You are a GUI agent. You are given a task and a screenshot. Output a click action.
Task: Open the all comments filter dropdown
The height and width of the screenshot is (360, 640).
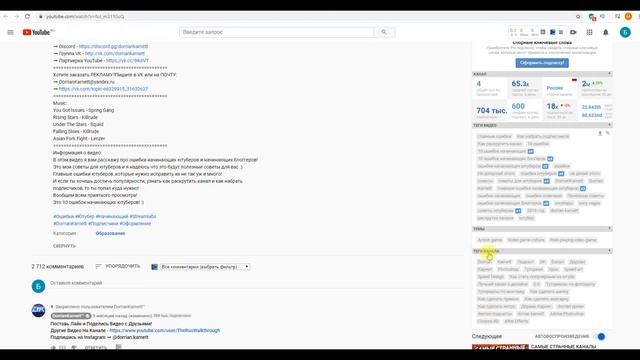pos(205,267)
